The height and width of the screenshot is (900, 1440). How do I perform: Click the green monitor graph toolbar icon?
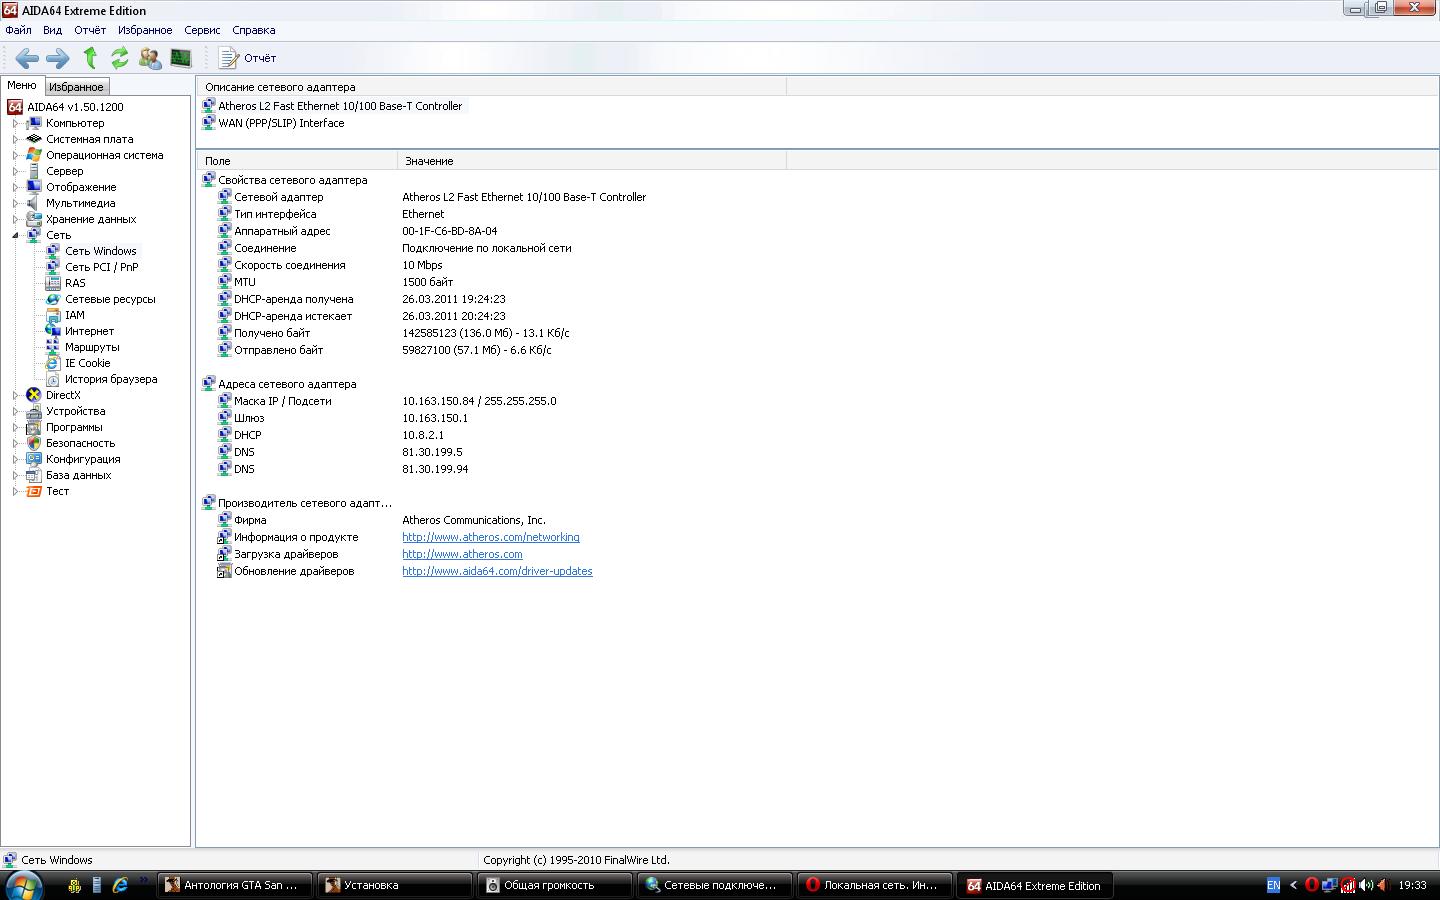pos(181,58)
